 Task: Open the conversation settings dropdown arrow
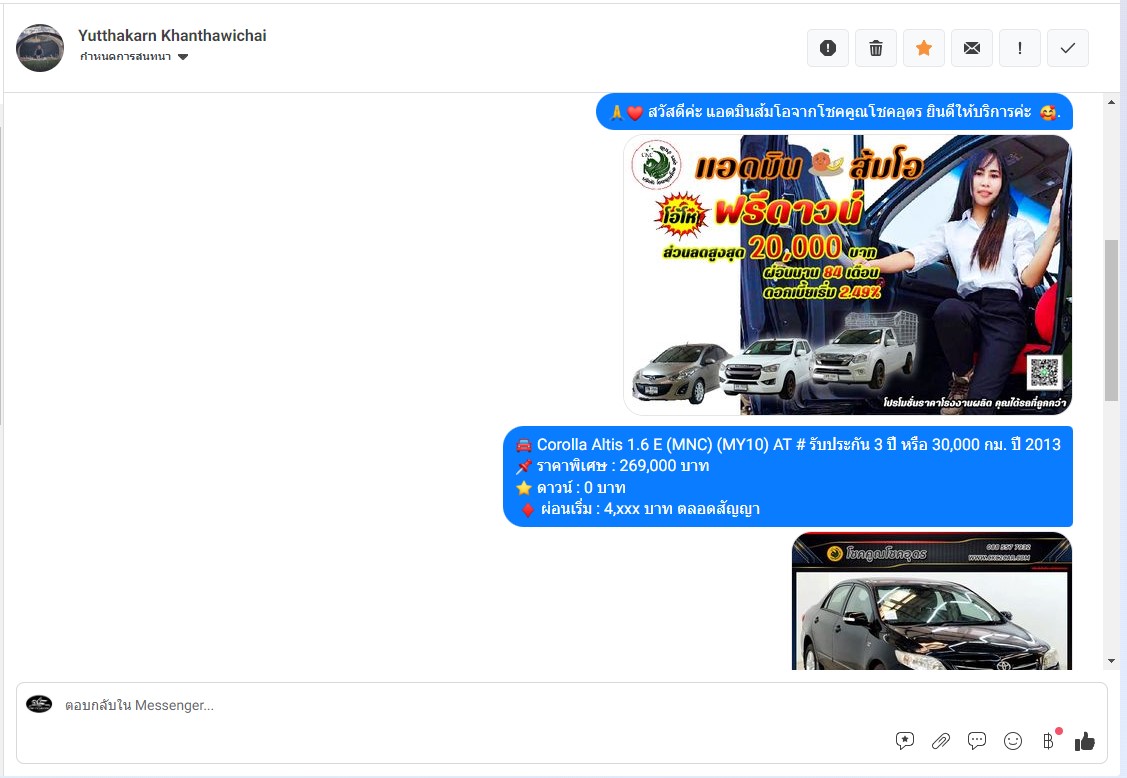tap(183, 57)
